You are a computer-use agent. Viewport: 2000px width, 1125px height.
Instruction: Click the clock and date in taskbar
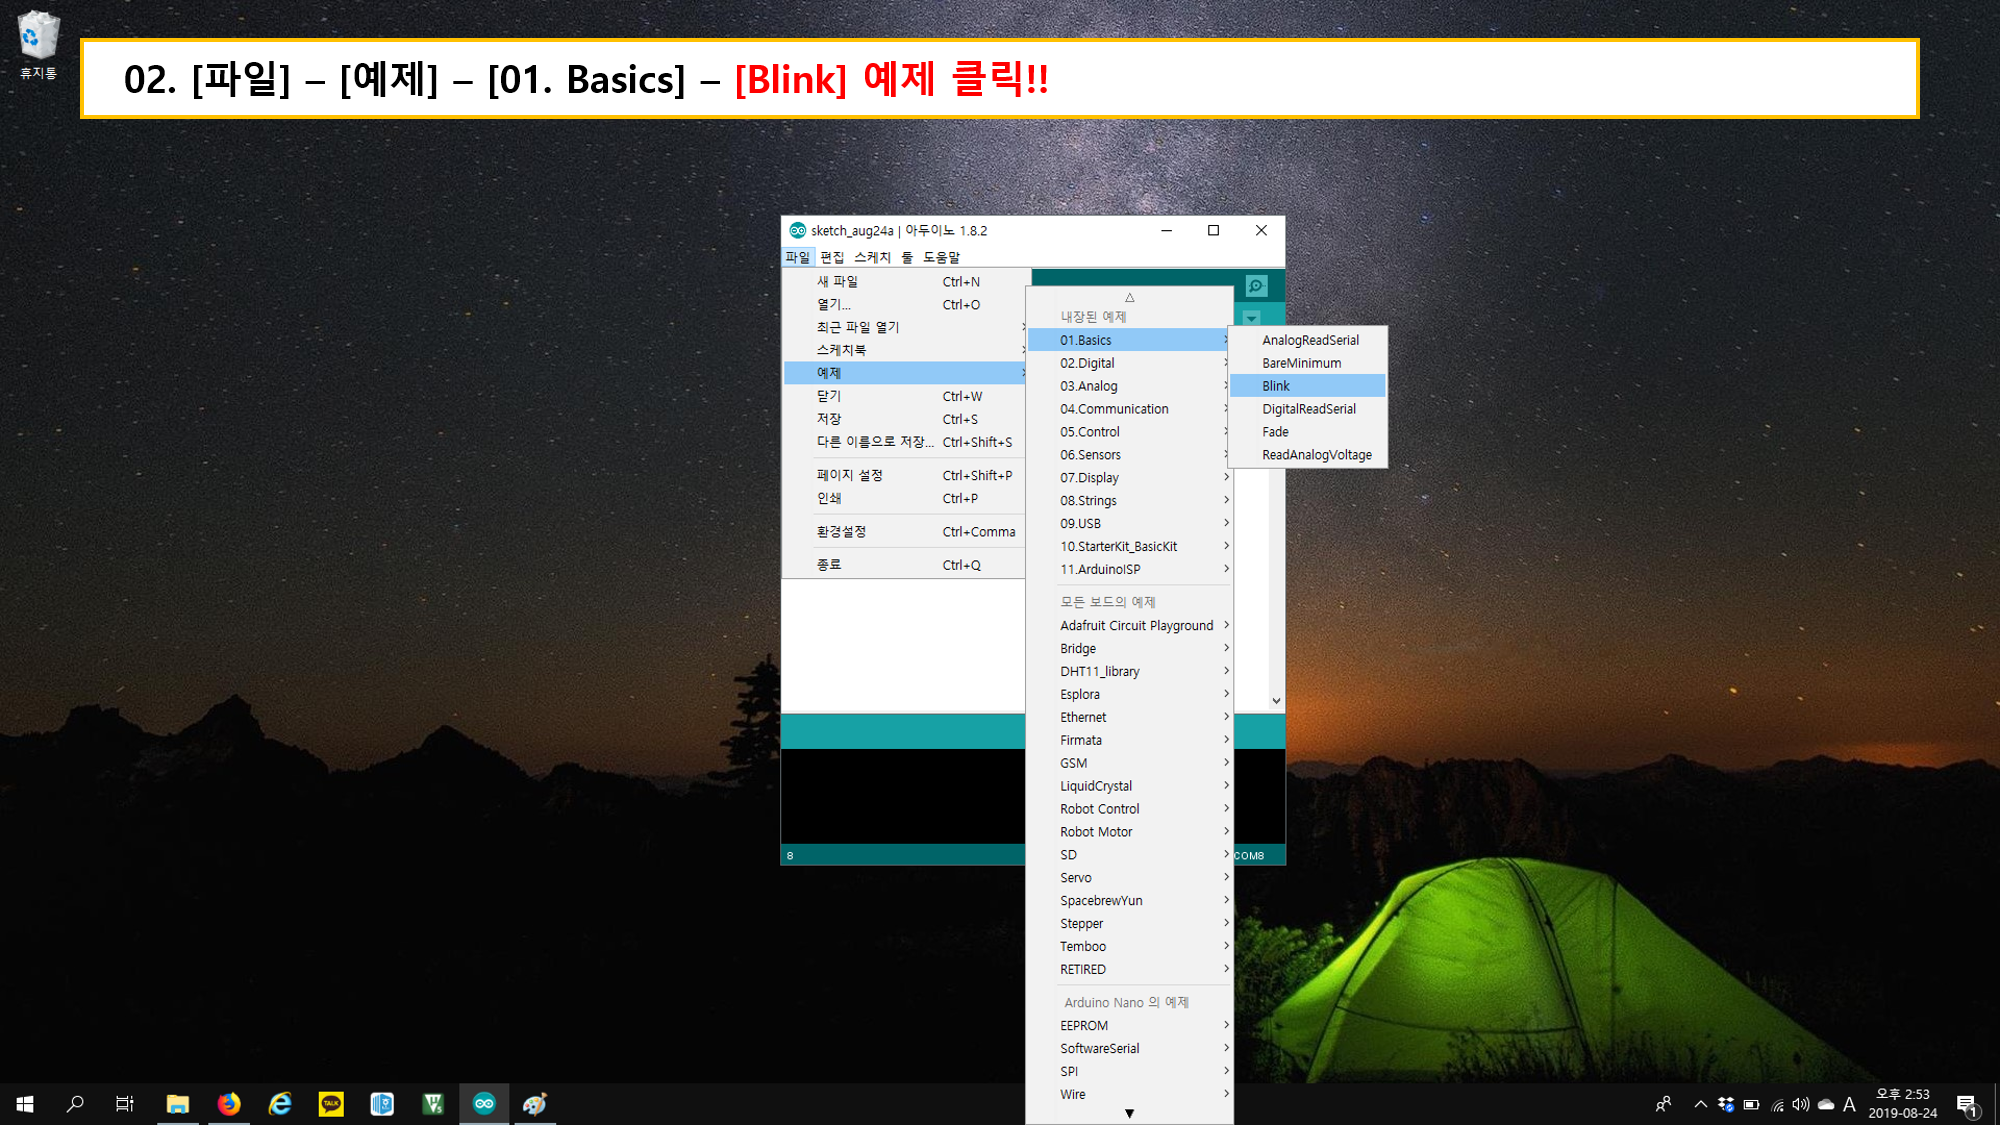coord(1902,1104)
